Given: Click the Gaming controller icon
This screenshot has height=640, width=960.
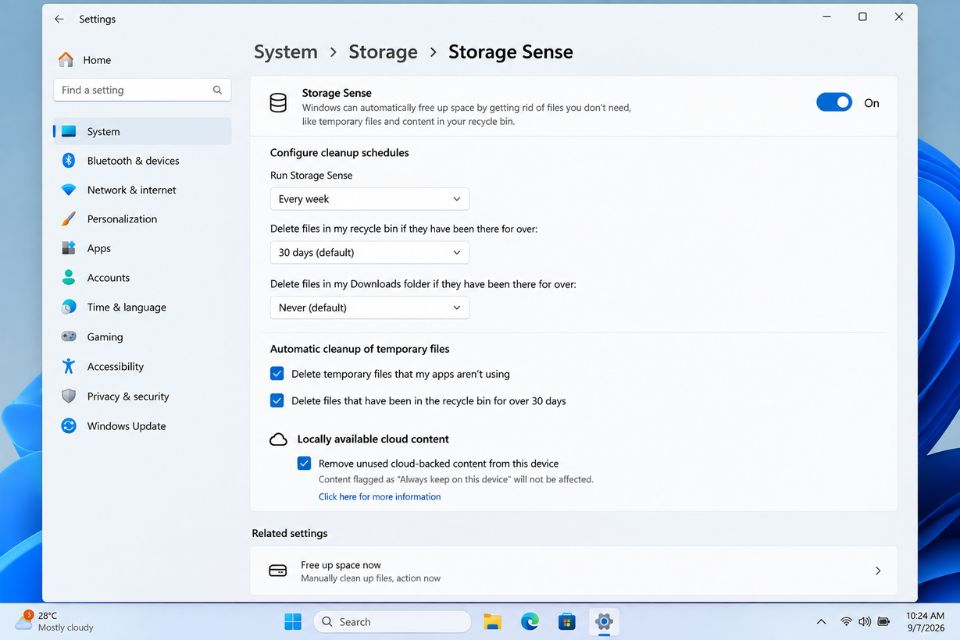Looking at the screenshot, I should click(69, 336).
